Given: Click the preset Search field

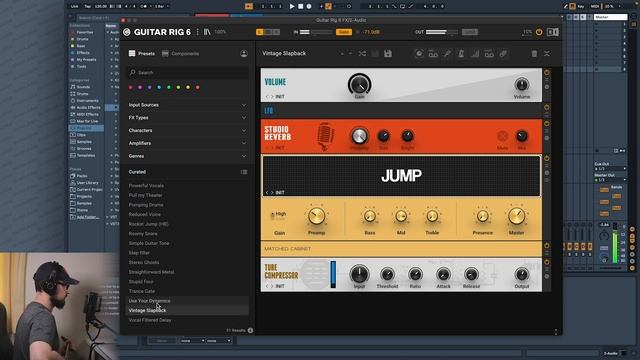Looking at the screenshot, I should (188, 72).
